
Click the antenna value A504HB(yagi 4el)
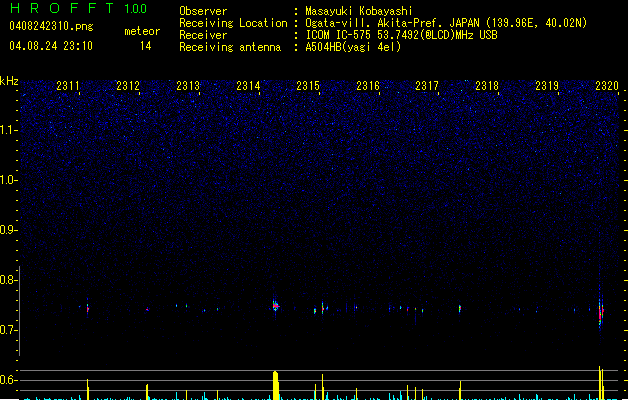click(353, 47)
